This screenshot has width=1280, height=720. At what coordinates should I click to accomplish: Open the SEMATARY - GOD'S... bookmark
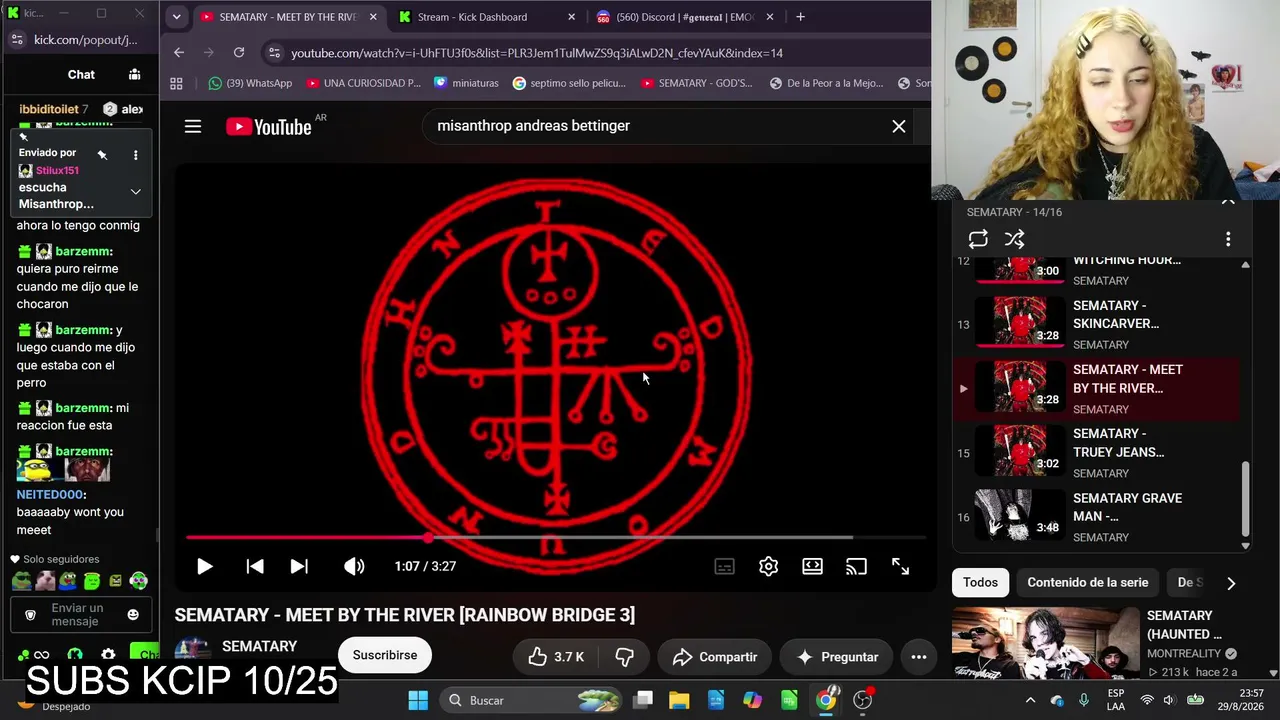697,83
